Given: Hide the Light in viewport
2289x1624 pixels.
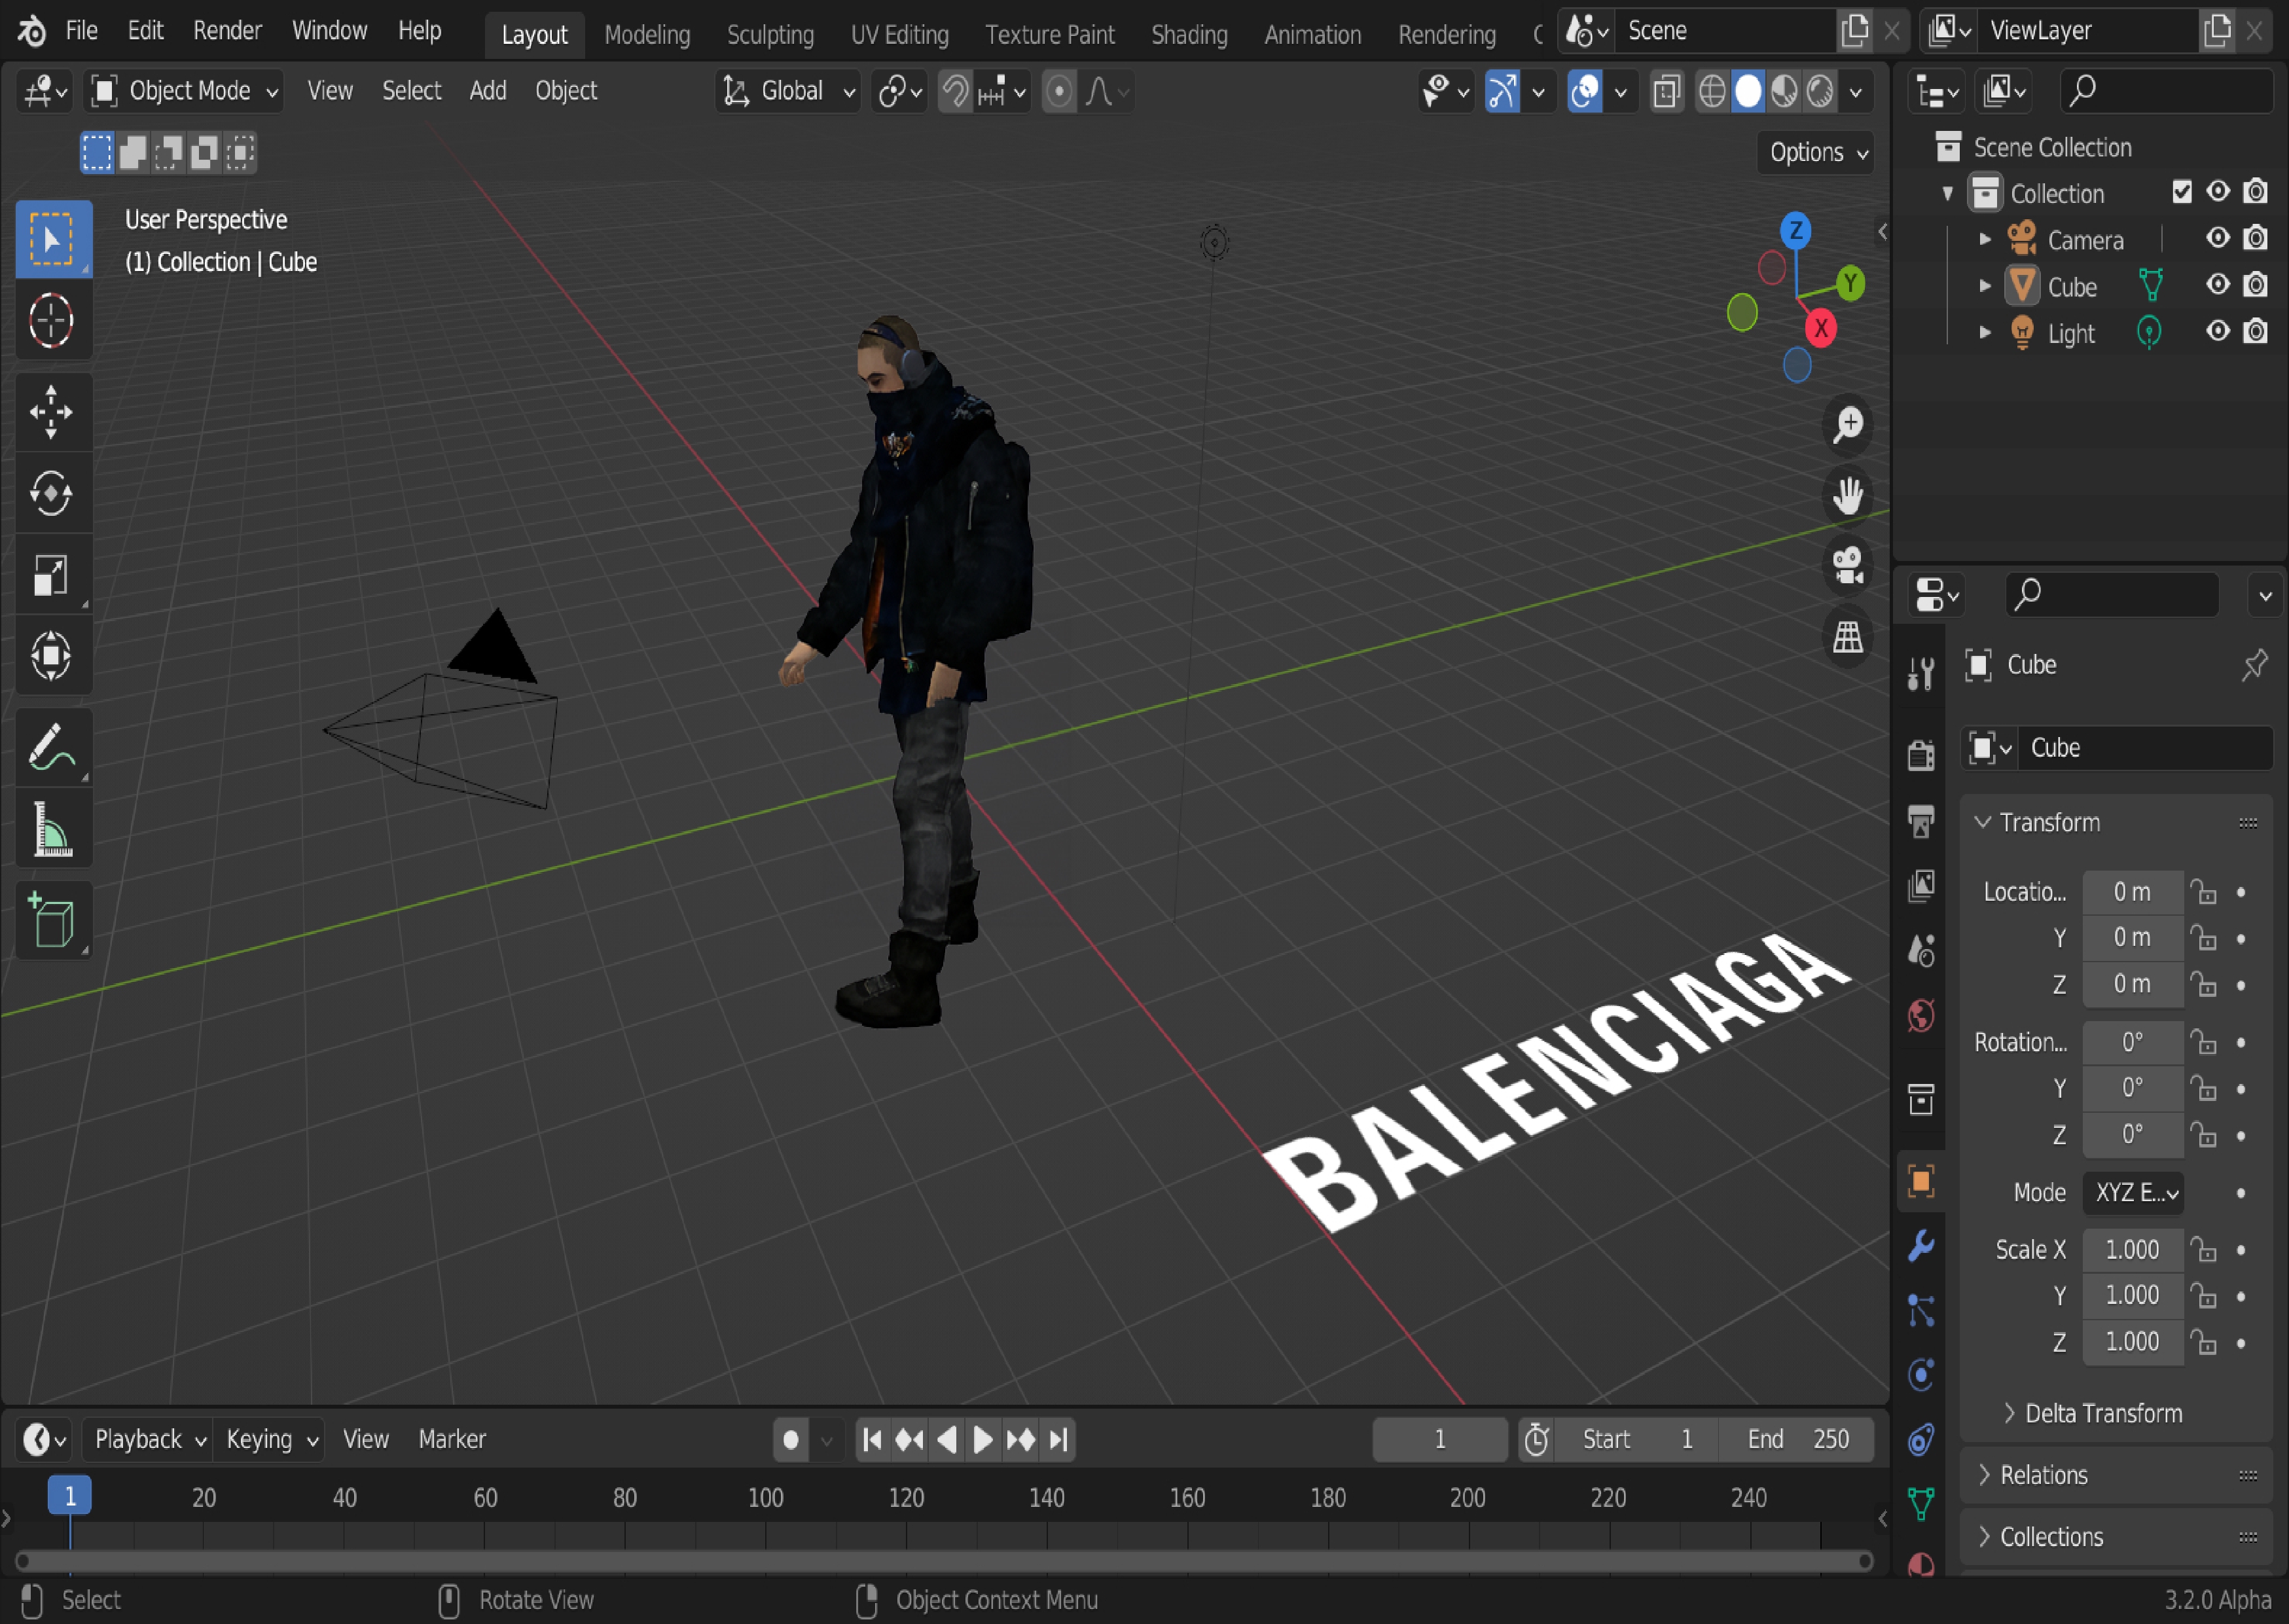Looking at the screenshot, I should tap(2217, 332).
